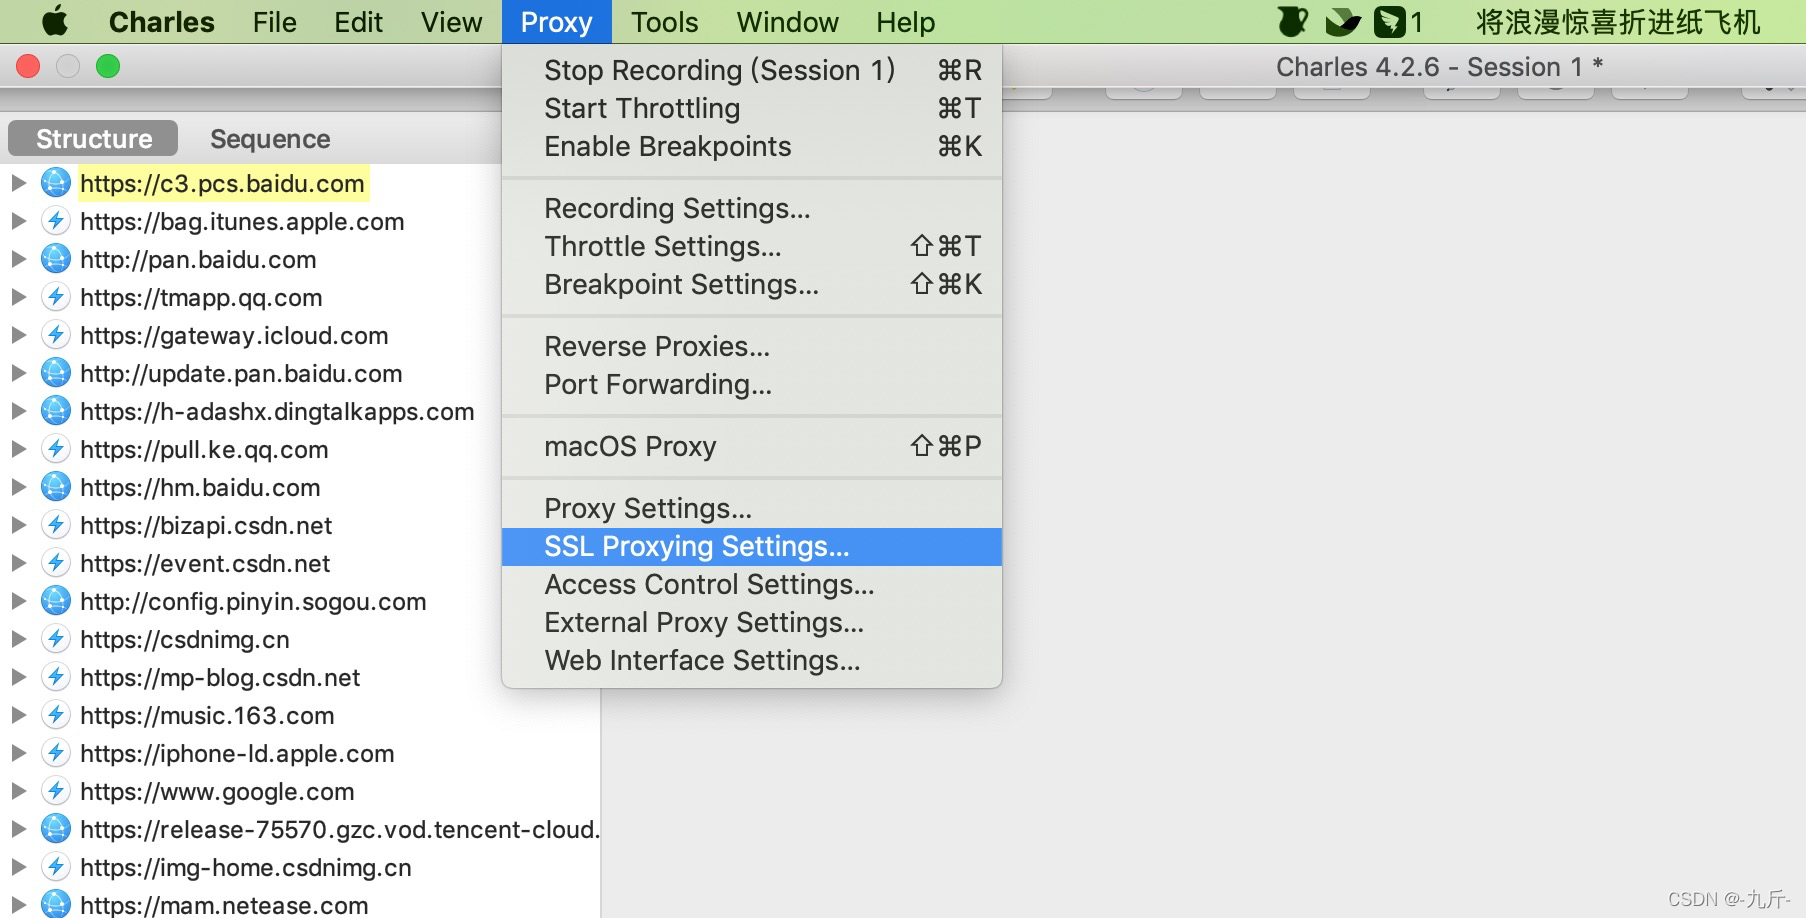Viewport: 1806px width, 918px height.
Task: Expand the https://gateway.icloud.com node
Action: [18, 335]
